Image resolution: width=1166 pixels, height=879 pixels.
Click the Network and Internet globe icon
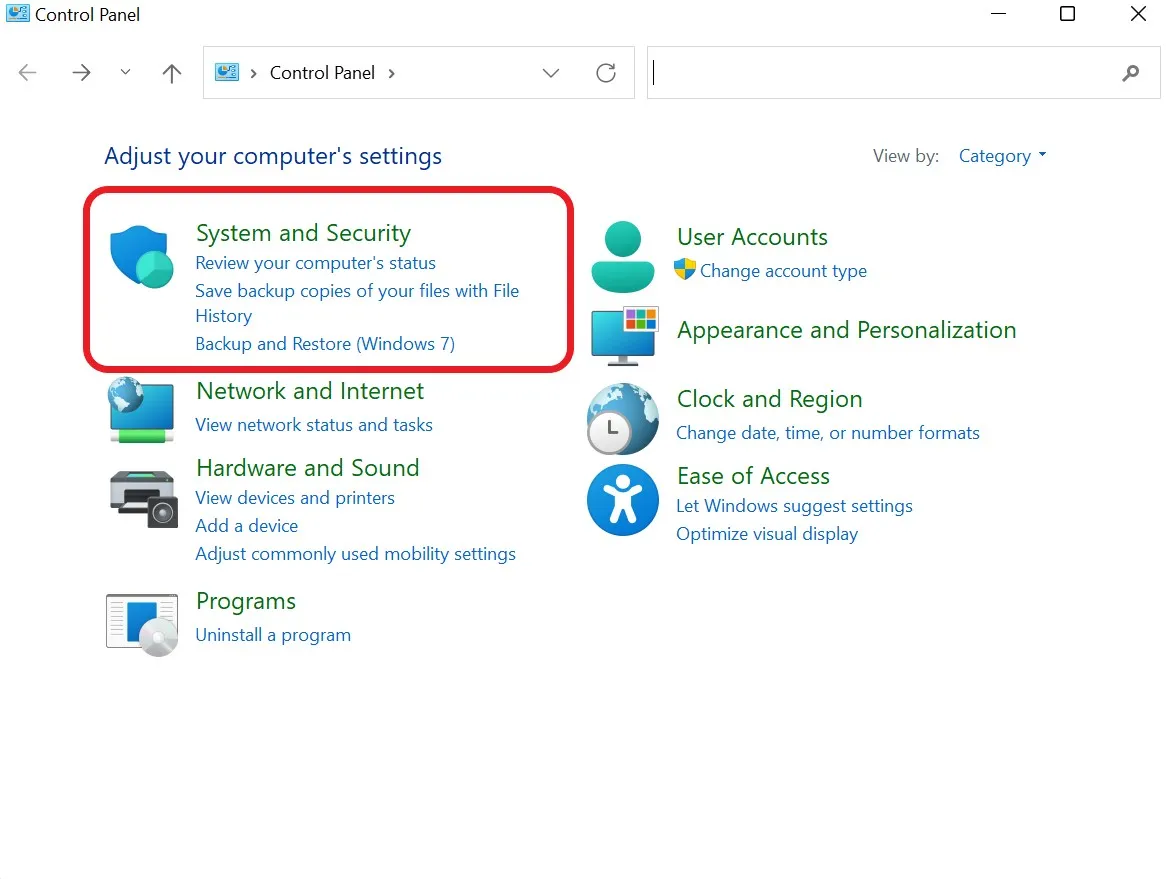pyautogui.click(x=141, y=409)
